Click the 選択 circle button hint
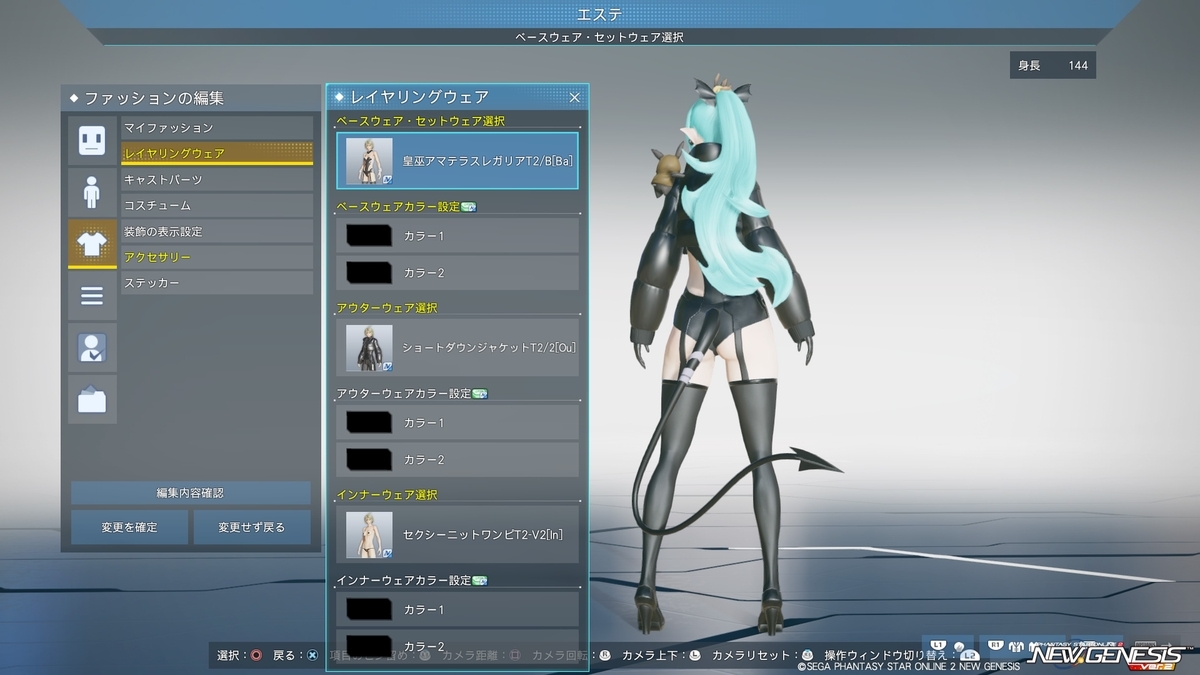Screen dimensions: 1200x675 coord(257,656)
